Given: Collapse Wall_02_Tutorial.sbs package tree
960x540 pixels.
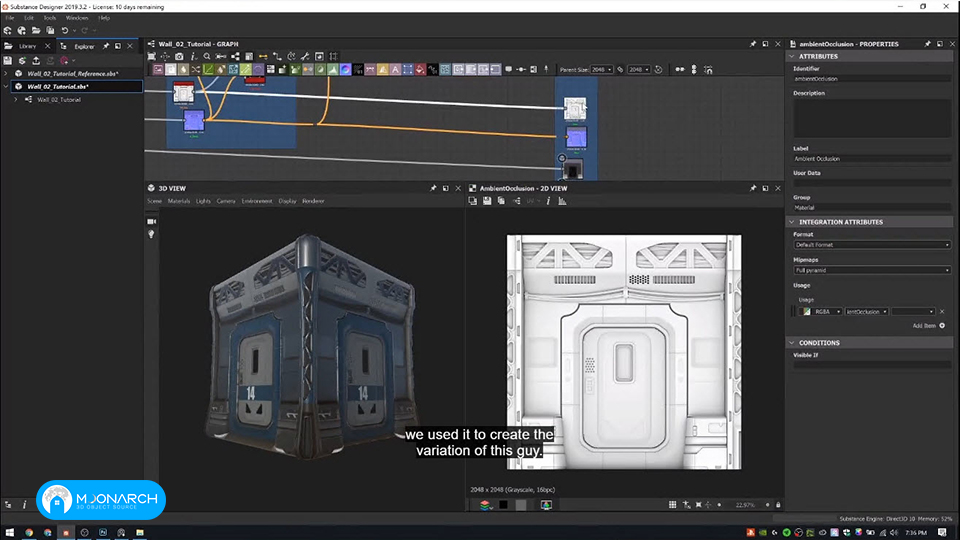Looking at the screenshot, I should click(x=6, y=86).
